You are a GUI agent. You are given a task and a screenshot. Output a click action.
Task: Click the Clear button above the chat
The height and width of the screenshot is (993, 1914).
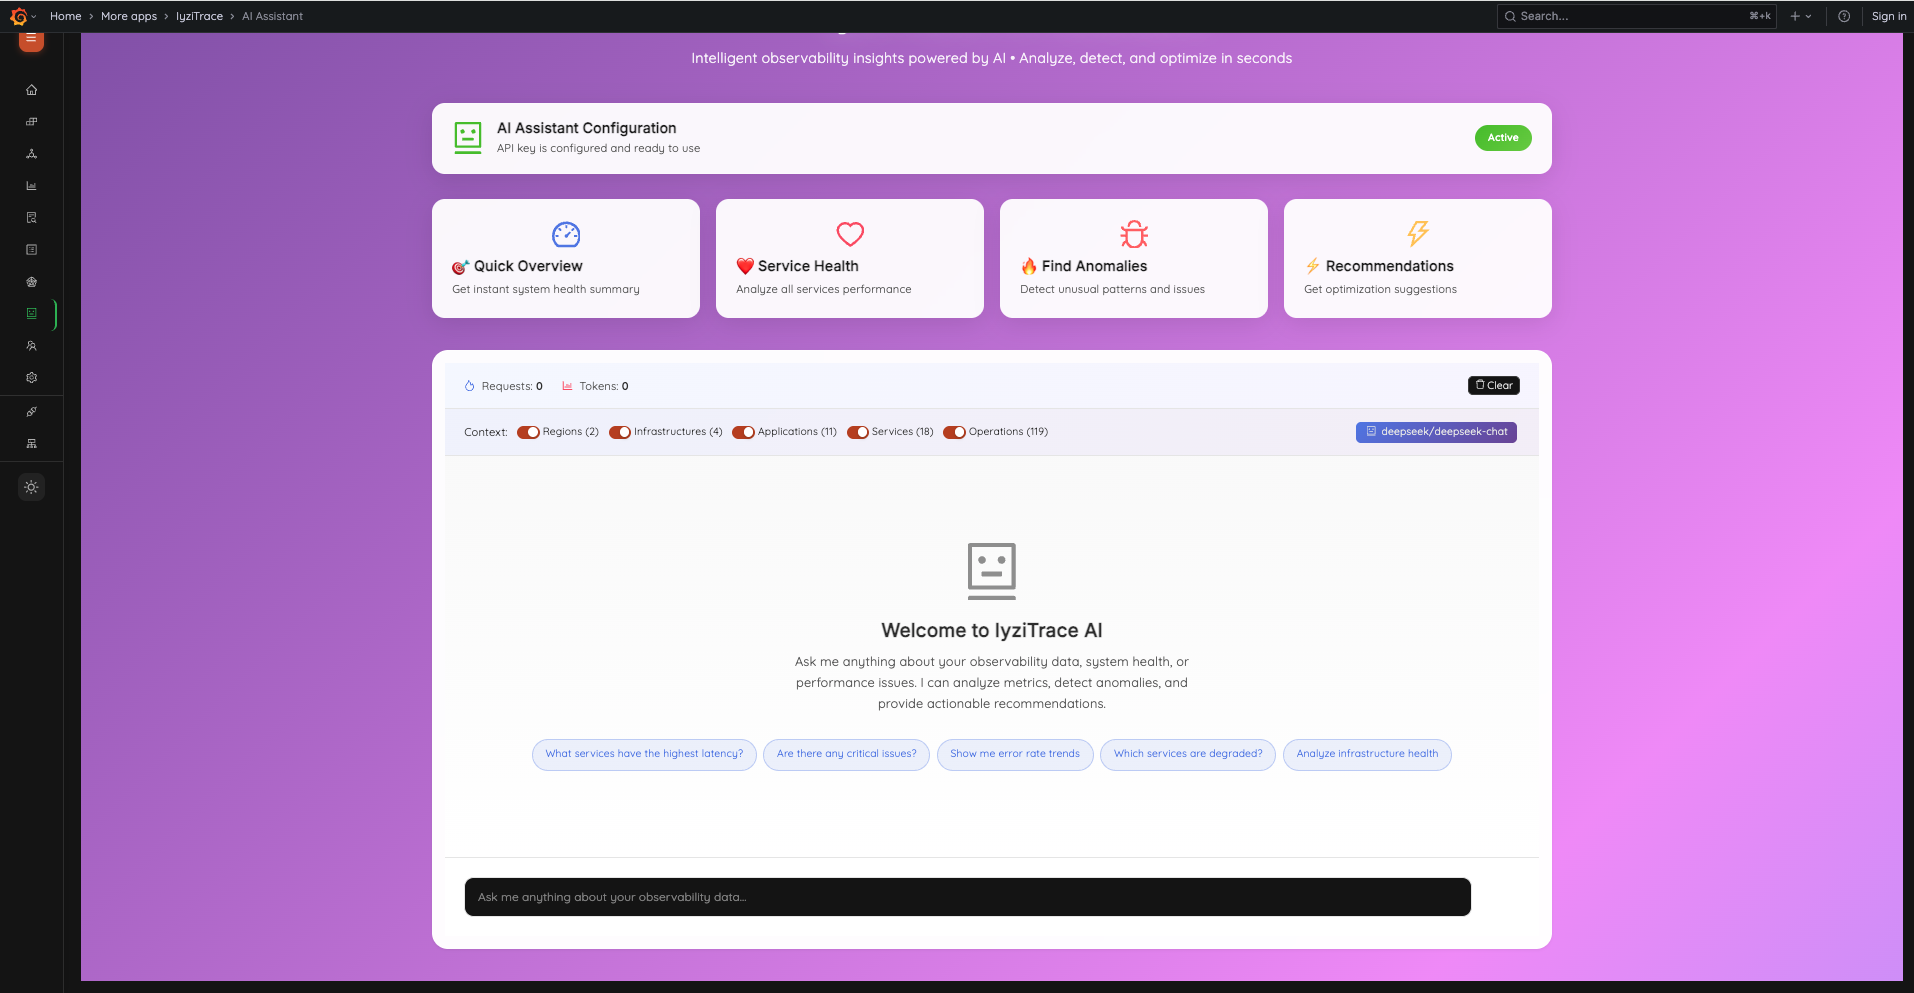click(1493, 385)
